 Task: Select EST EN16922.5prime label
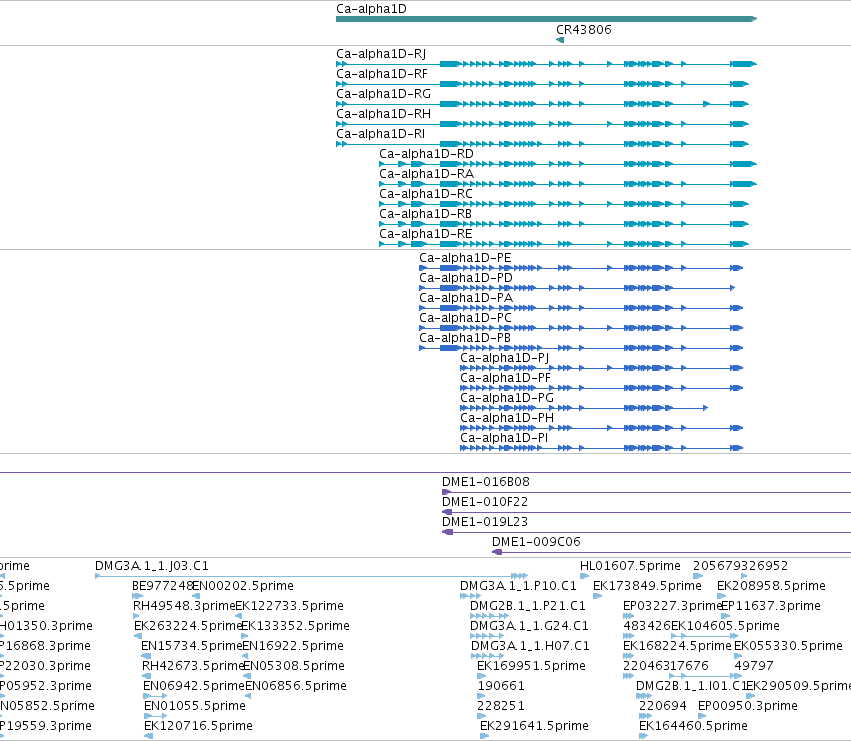pos(293,647)
